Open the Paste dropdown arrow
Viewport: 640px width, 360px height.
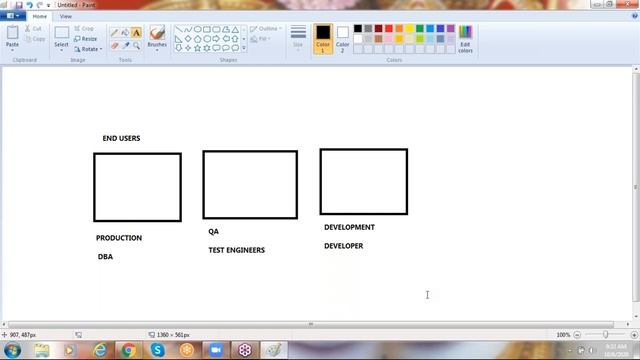click(x=12, y=50)
